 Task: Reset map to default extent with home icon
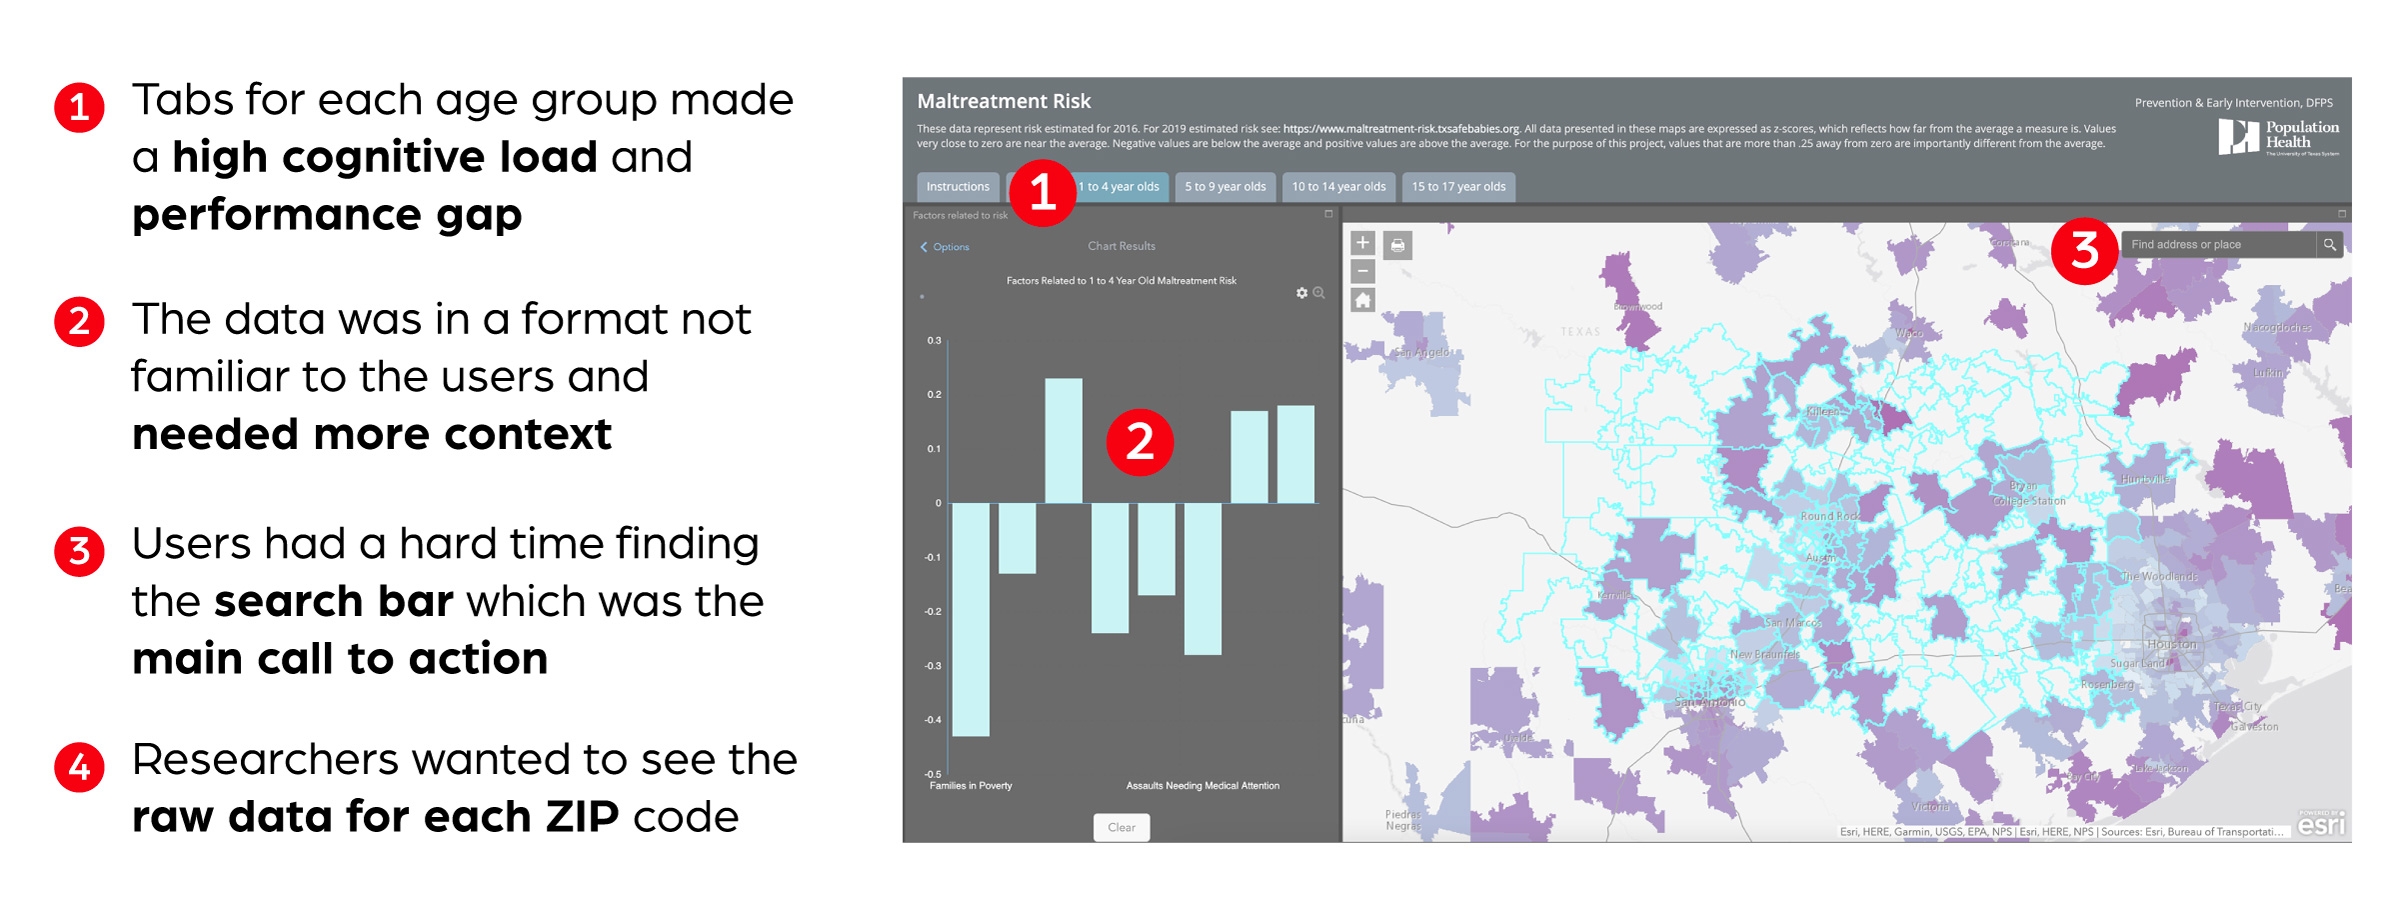pyautogui.click(x=1363, y=300)
